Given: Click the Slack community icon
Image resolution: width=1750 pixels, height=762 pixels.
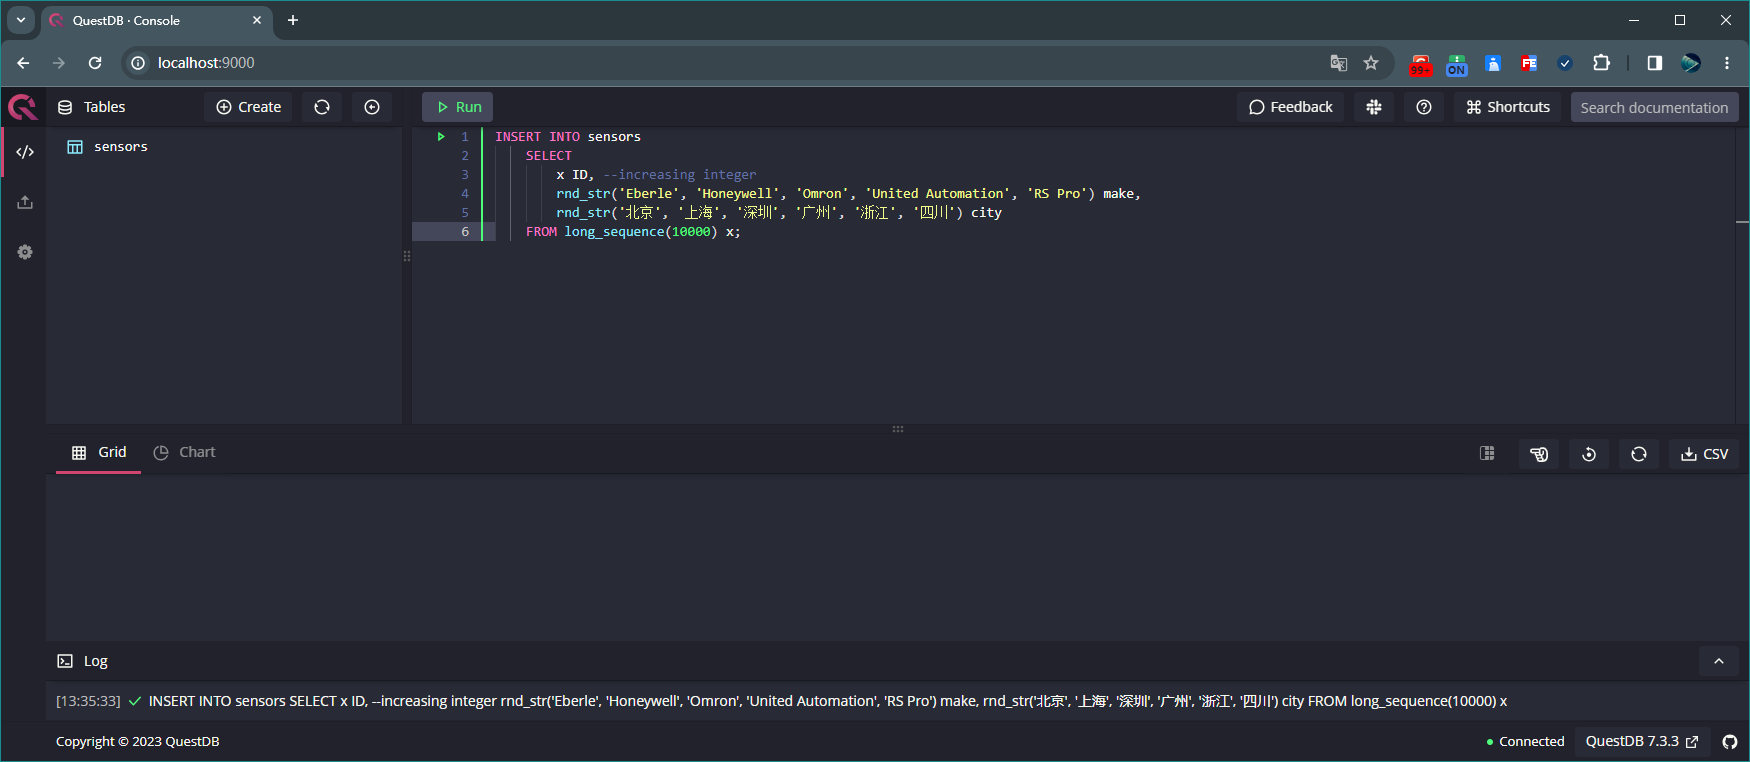Looking at the screenshot, I should point(1374,107).
